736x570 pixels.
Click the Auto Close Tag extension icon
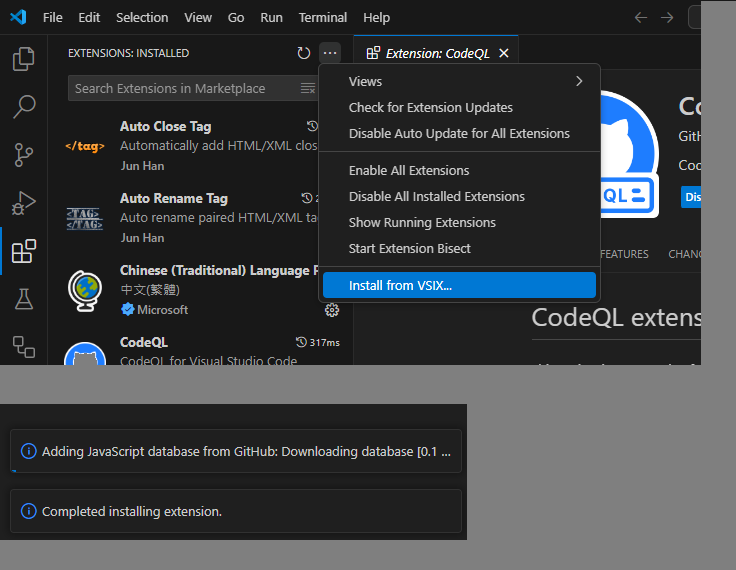(x=85, y=146)
